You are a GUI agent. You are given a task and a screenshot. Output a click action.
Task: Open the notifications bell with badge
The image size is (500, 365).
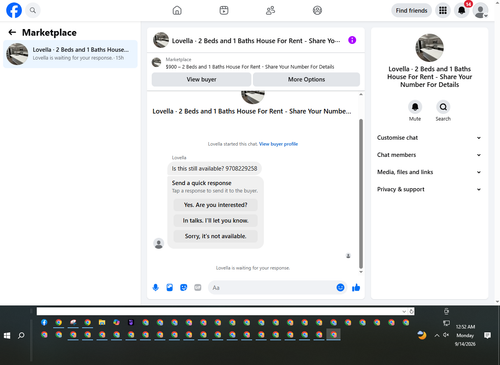pyautogui.click(x=462, y=11)
